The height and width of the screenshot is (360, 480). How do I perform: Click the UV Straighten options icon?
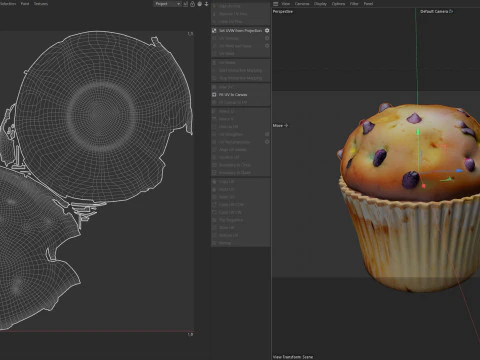coord(267,134)
